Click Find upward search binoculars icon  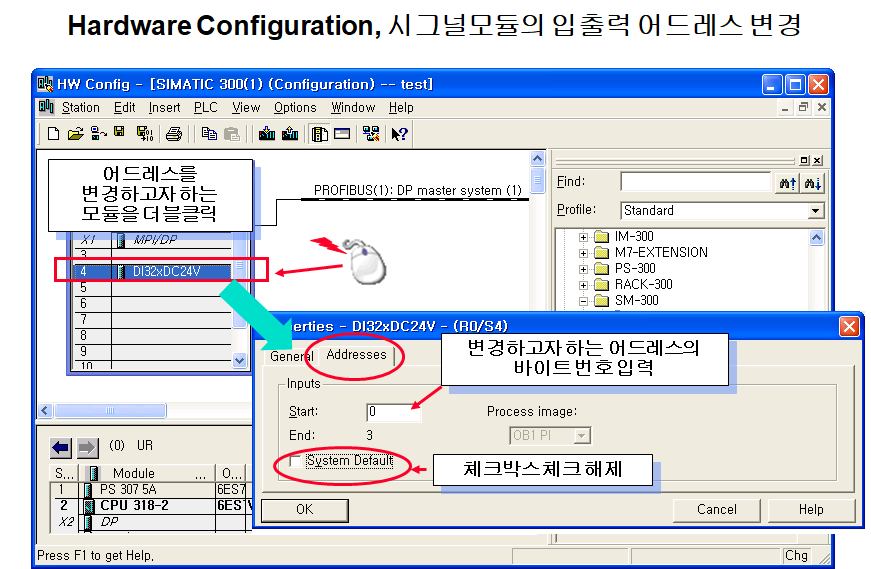point(788,183)
